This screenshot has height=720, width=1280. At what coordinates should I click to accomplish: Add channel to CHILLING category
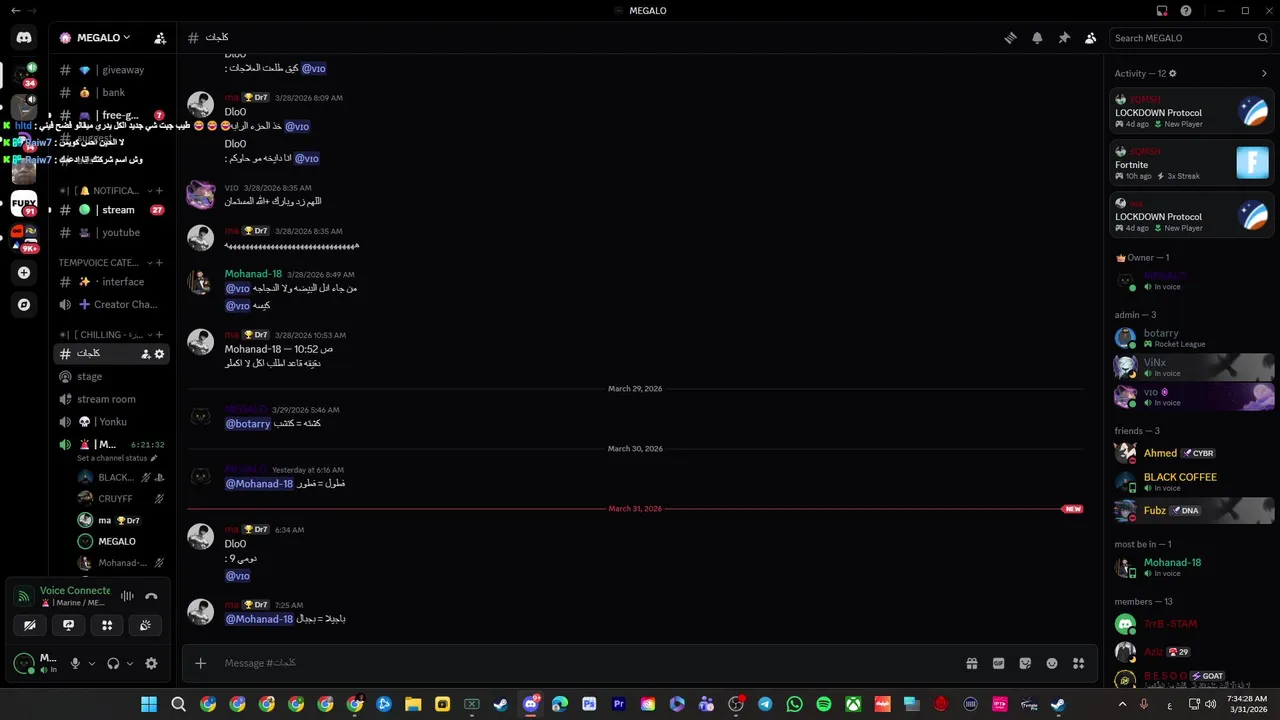[x=159, y=334]
